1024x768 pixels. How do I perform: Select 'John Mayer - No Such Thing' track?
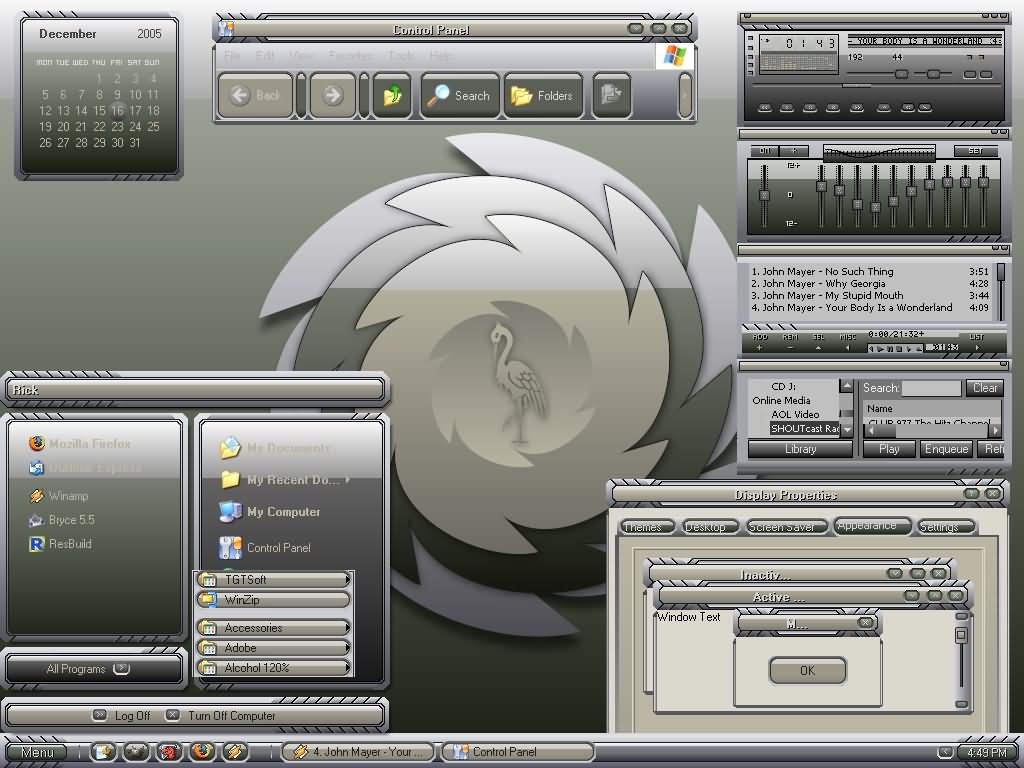(x=870, y=271)
